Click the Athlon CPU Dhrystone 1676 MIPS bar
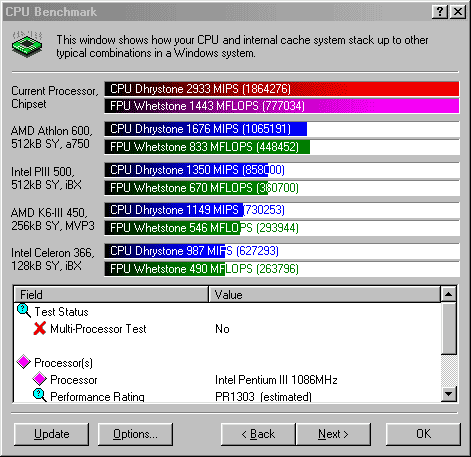The image size is (471, 457). 206,129
